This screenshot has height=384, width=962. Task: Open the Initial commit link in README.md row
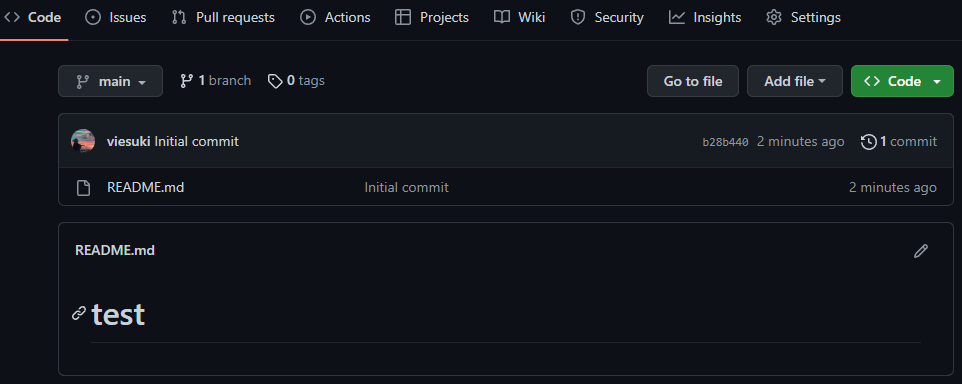coord(406,187)
